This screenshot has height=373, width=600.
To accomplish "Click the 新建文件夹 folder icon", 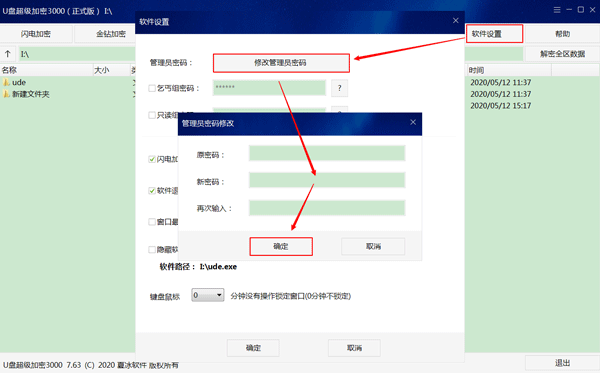I will (6, 94).
